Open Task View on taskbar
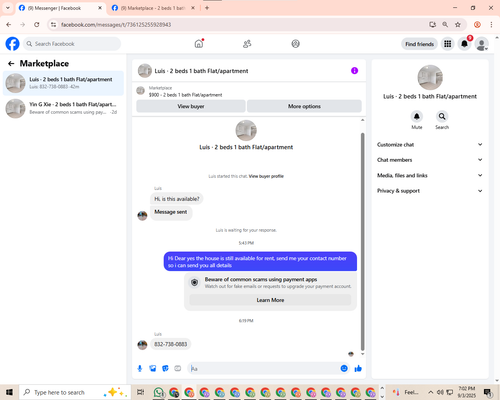 tap(141, 392)
